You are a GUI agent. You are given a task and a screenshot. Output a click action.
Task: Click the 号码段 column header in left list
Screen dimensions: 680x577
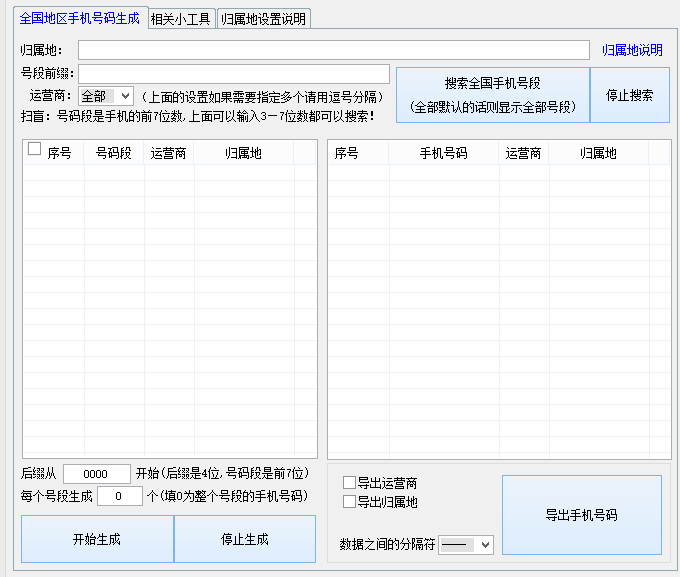coord(113,153)
